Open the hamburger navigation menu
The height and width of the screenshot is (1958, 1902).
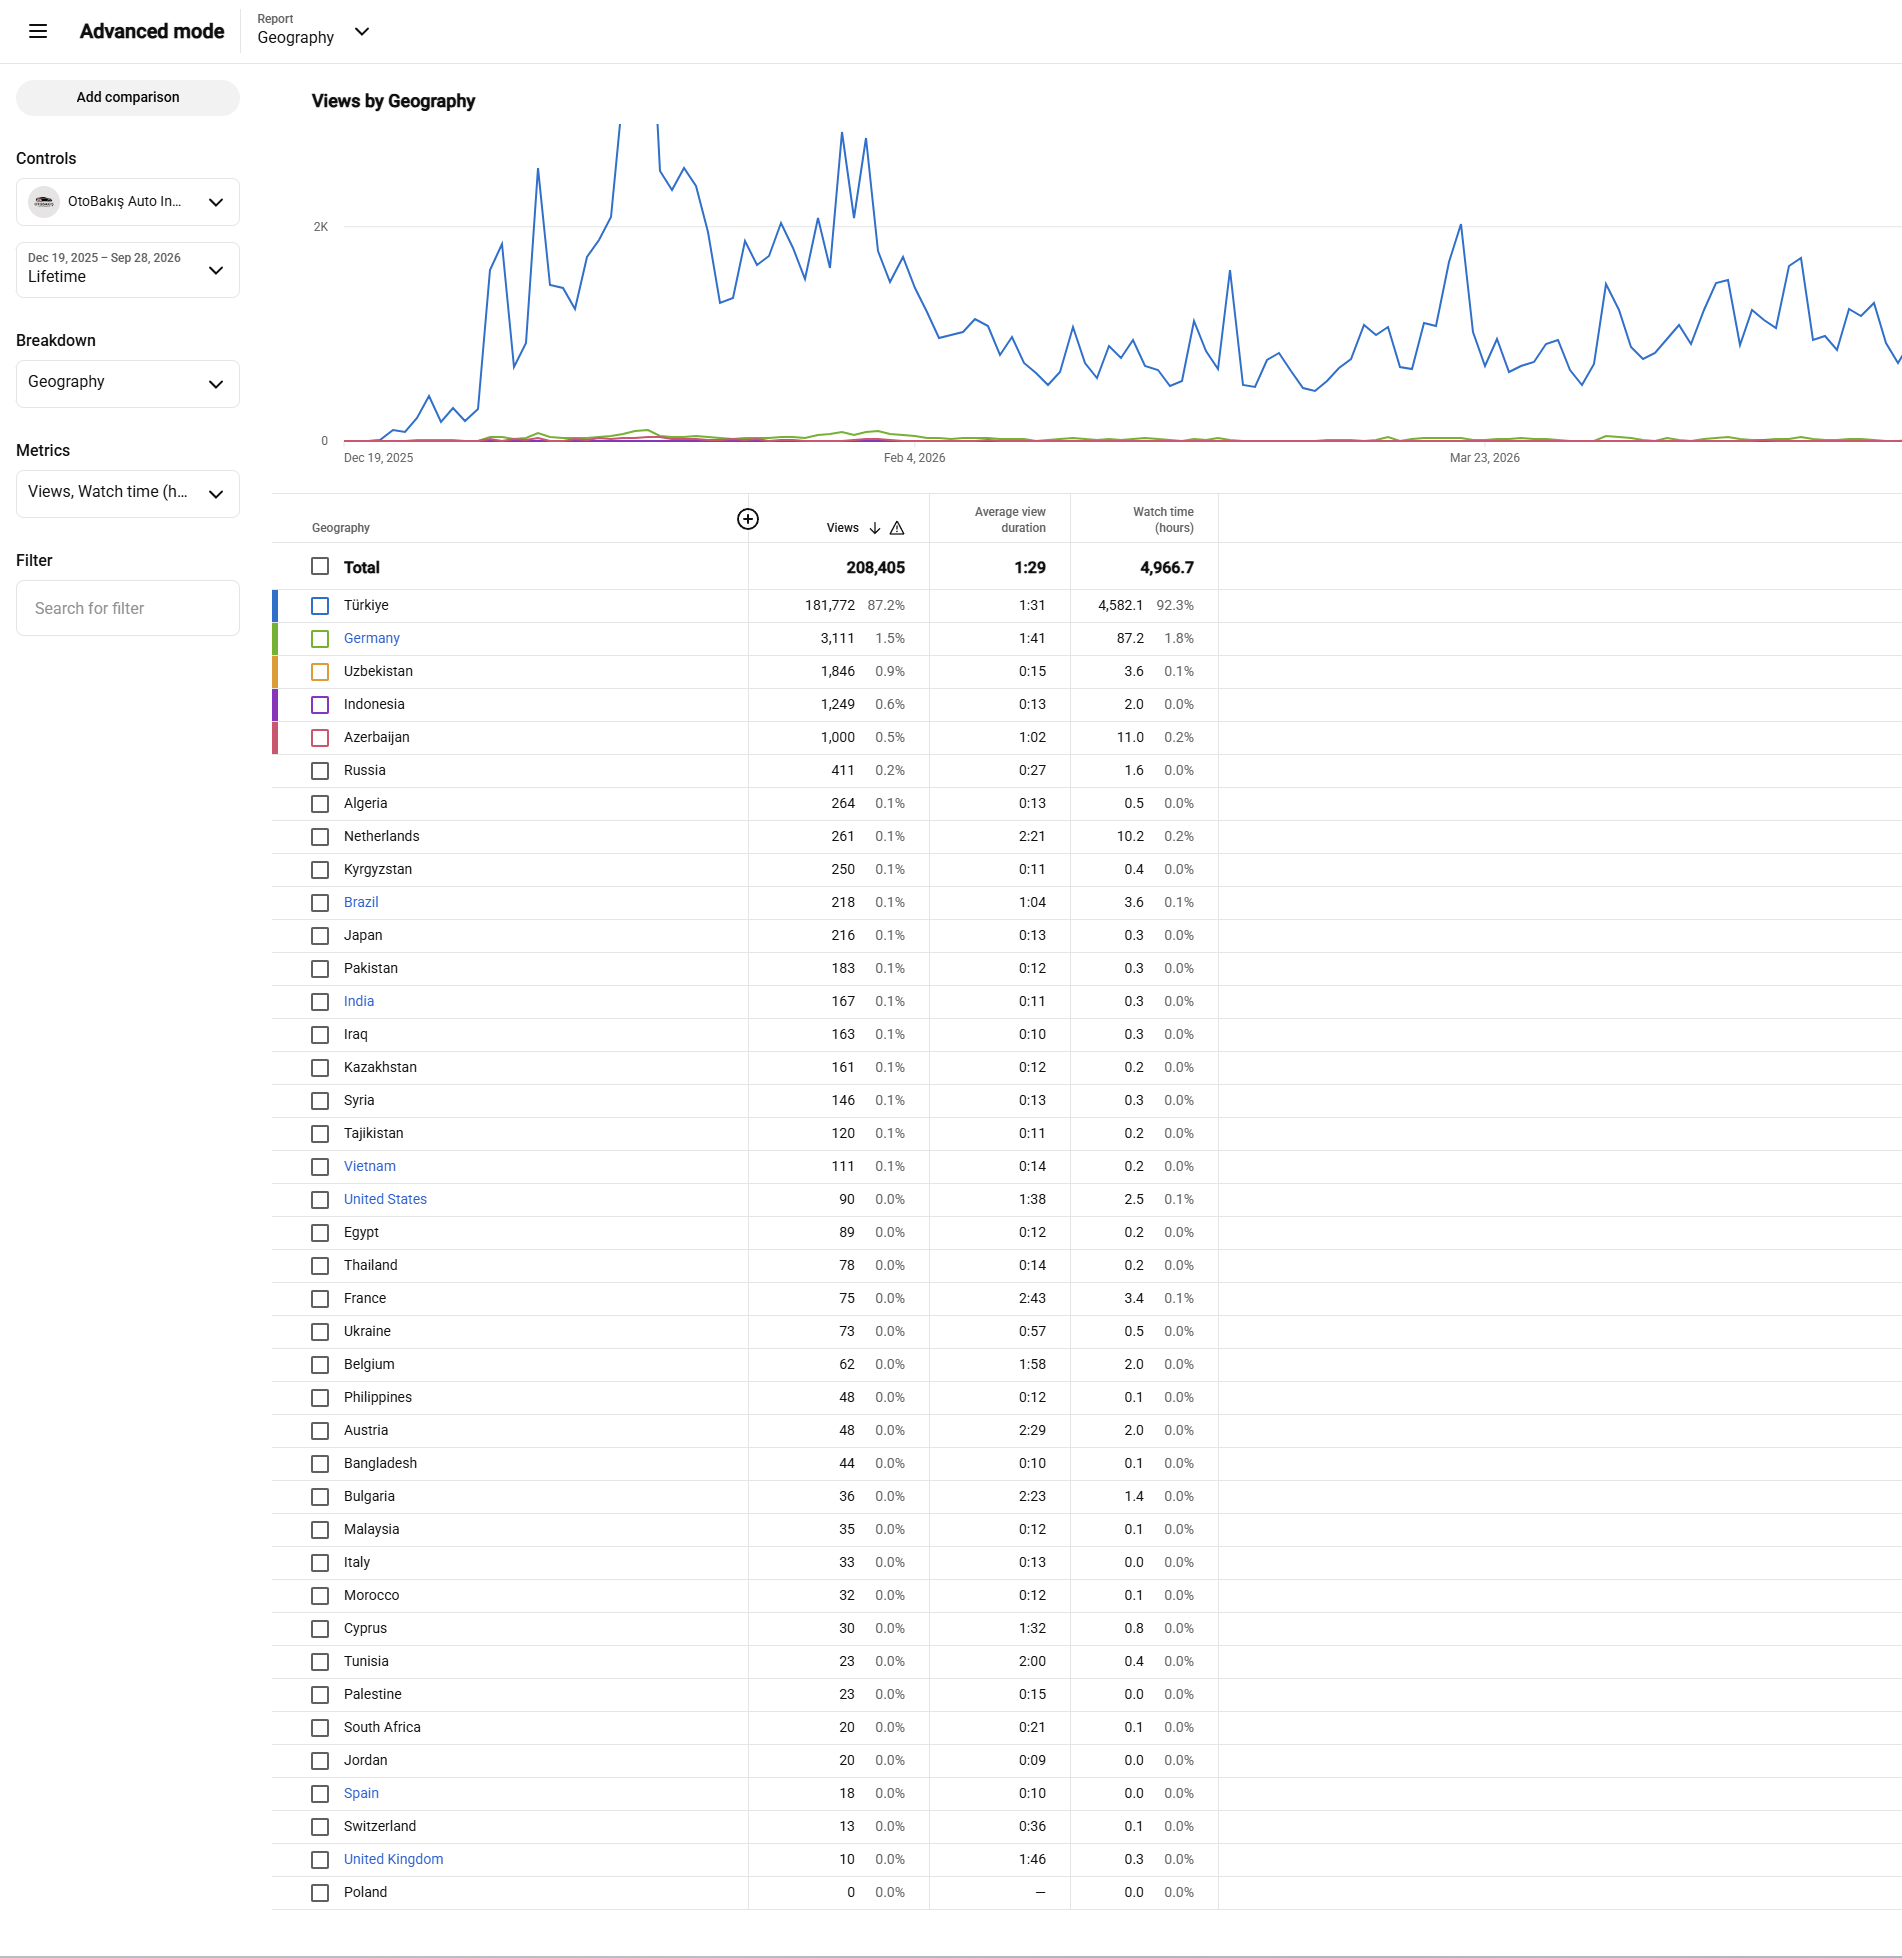(38, 31)
